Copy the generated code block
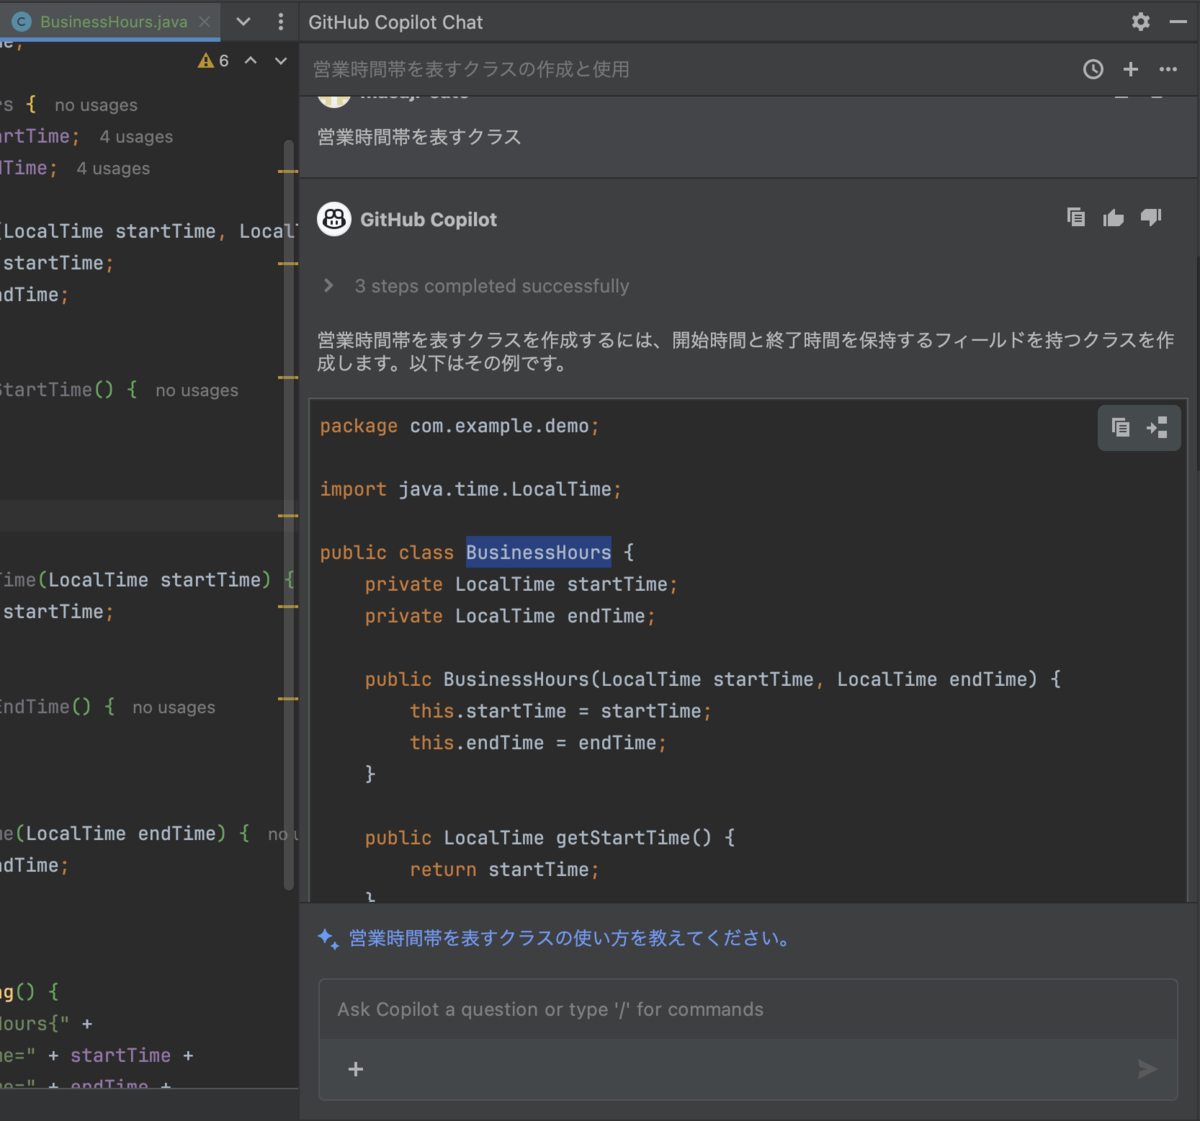The image size is (1200, 1121). (1121, 428)
